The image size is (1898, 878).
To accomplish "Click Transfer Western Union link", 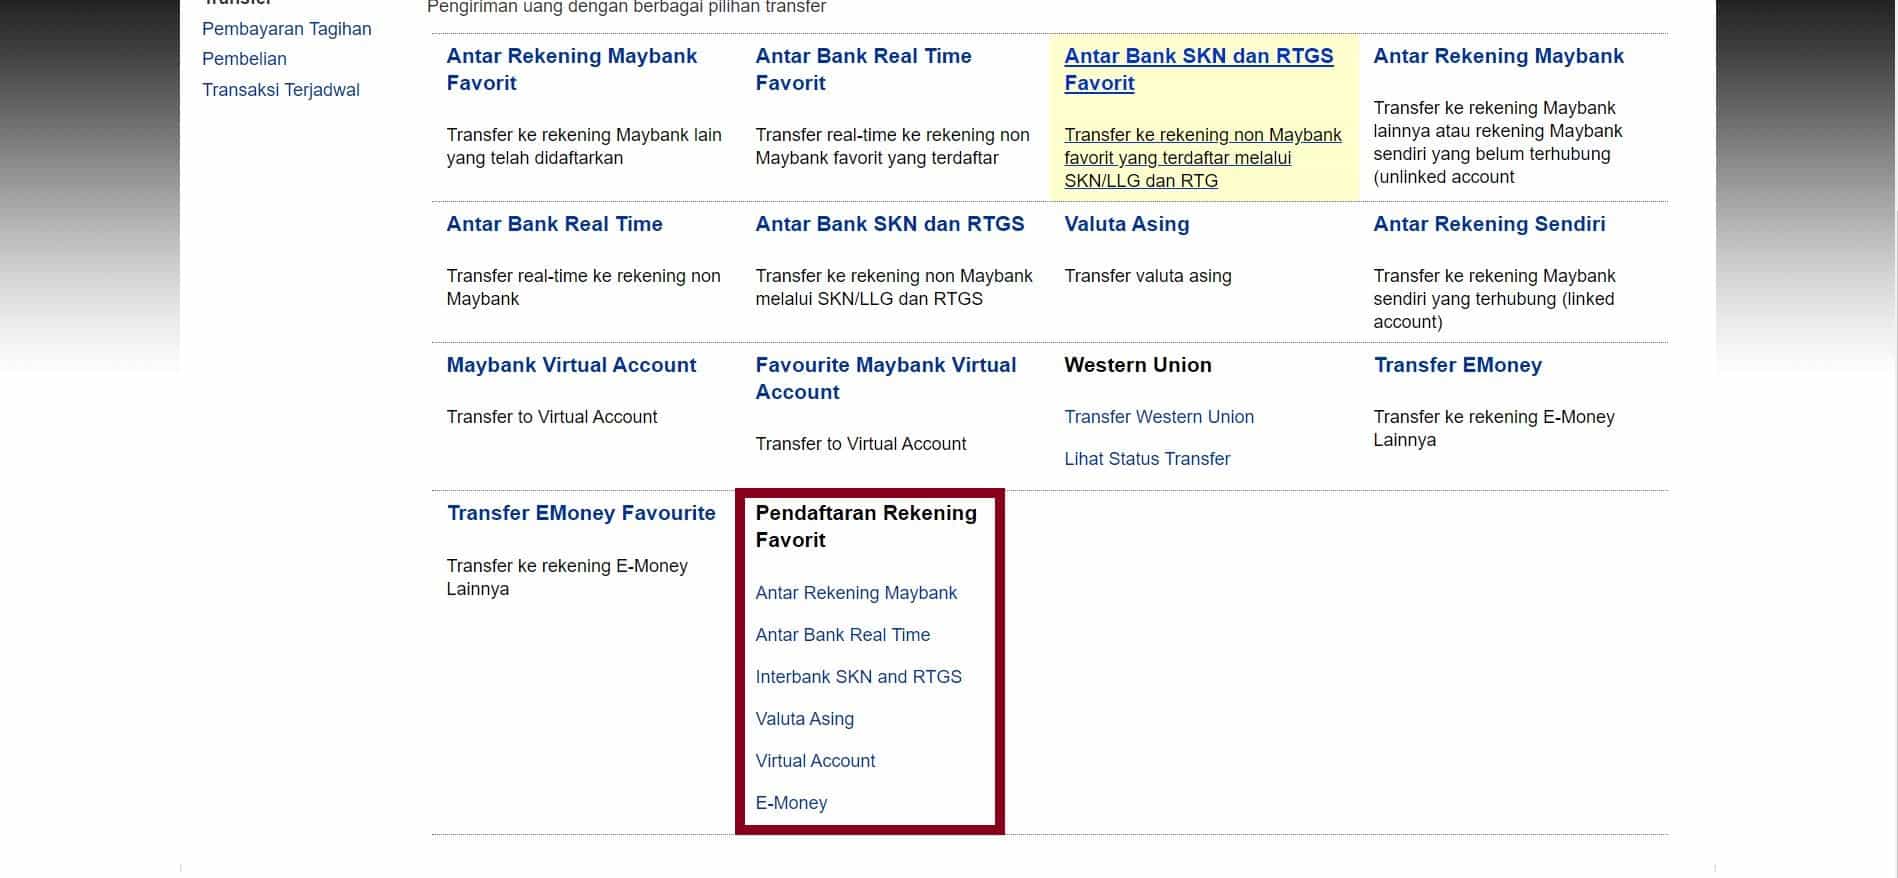I will (x=1158, y=417).
